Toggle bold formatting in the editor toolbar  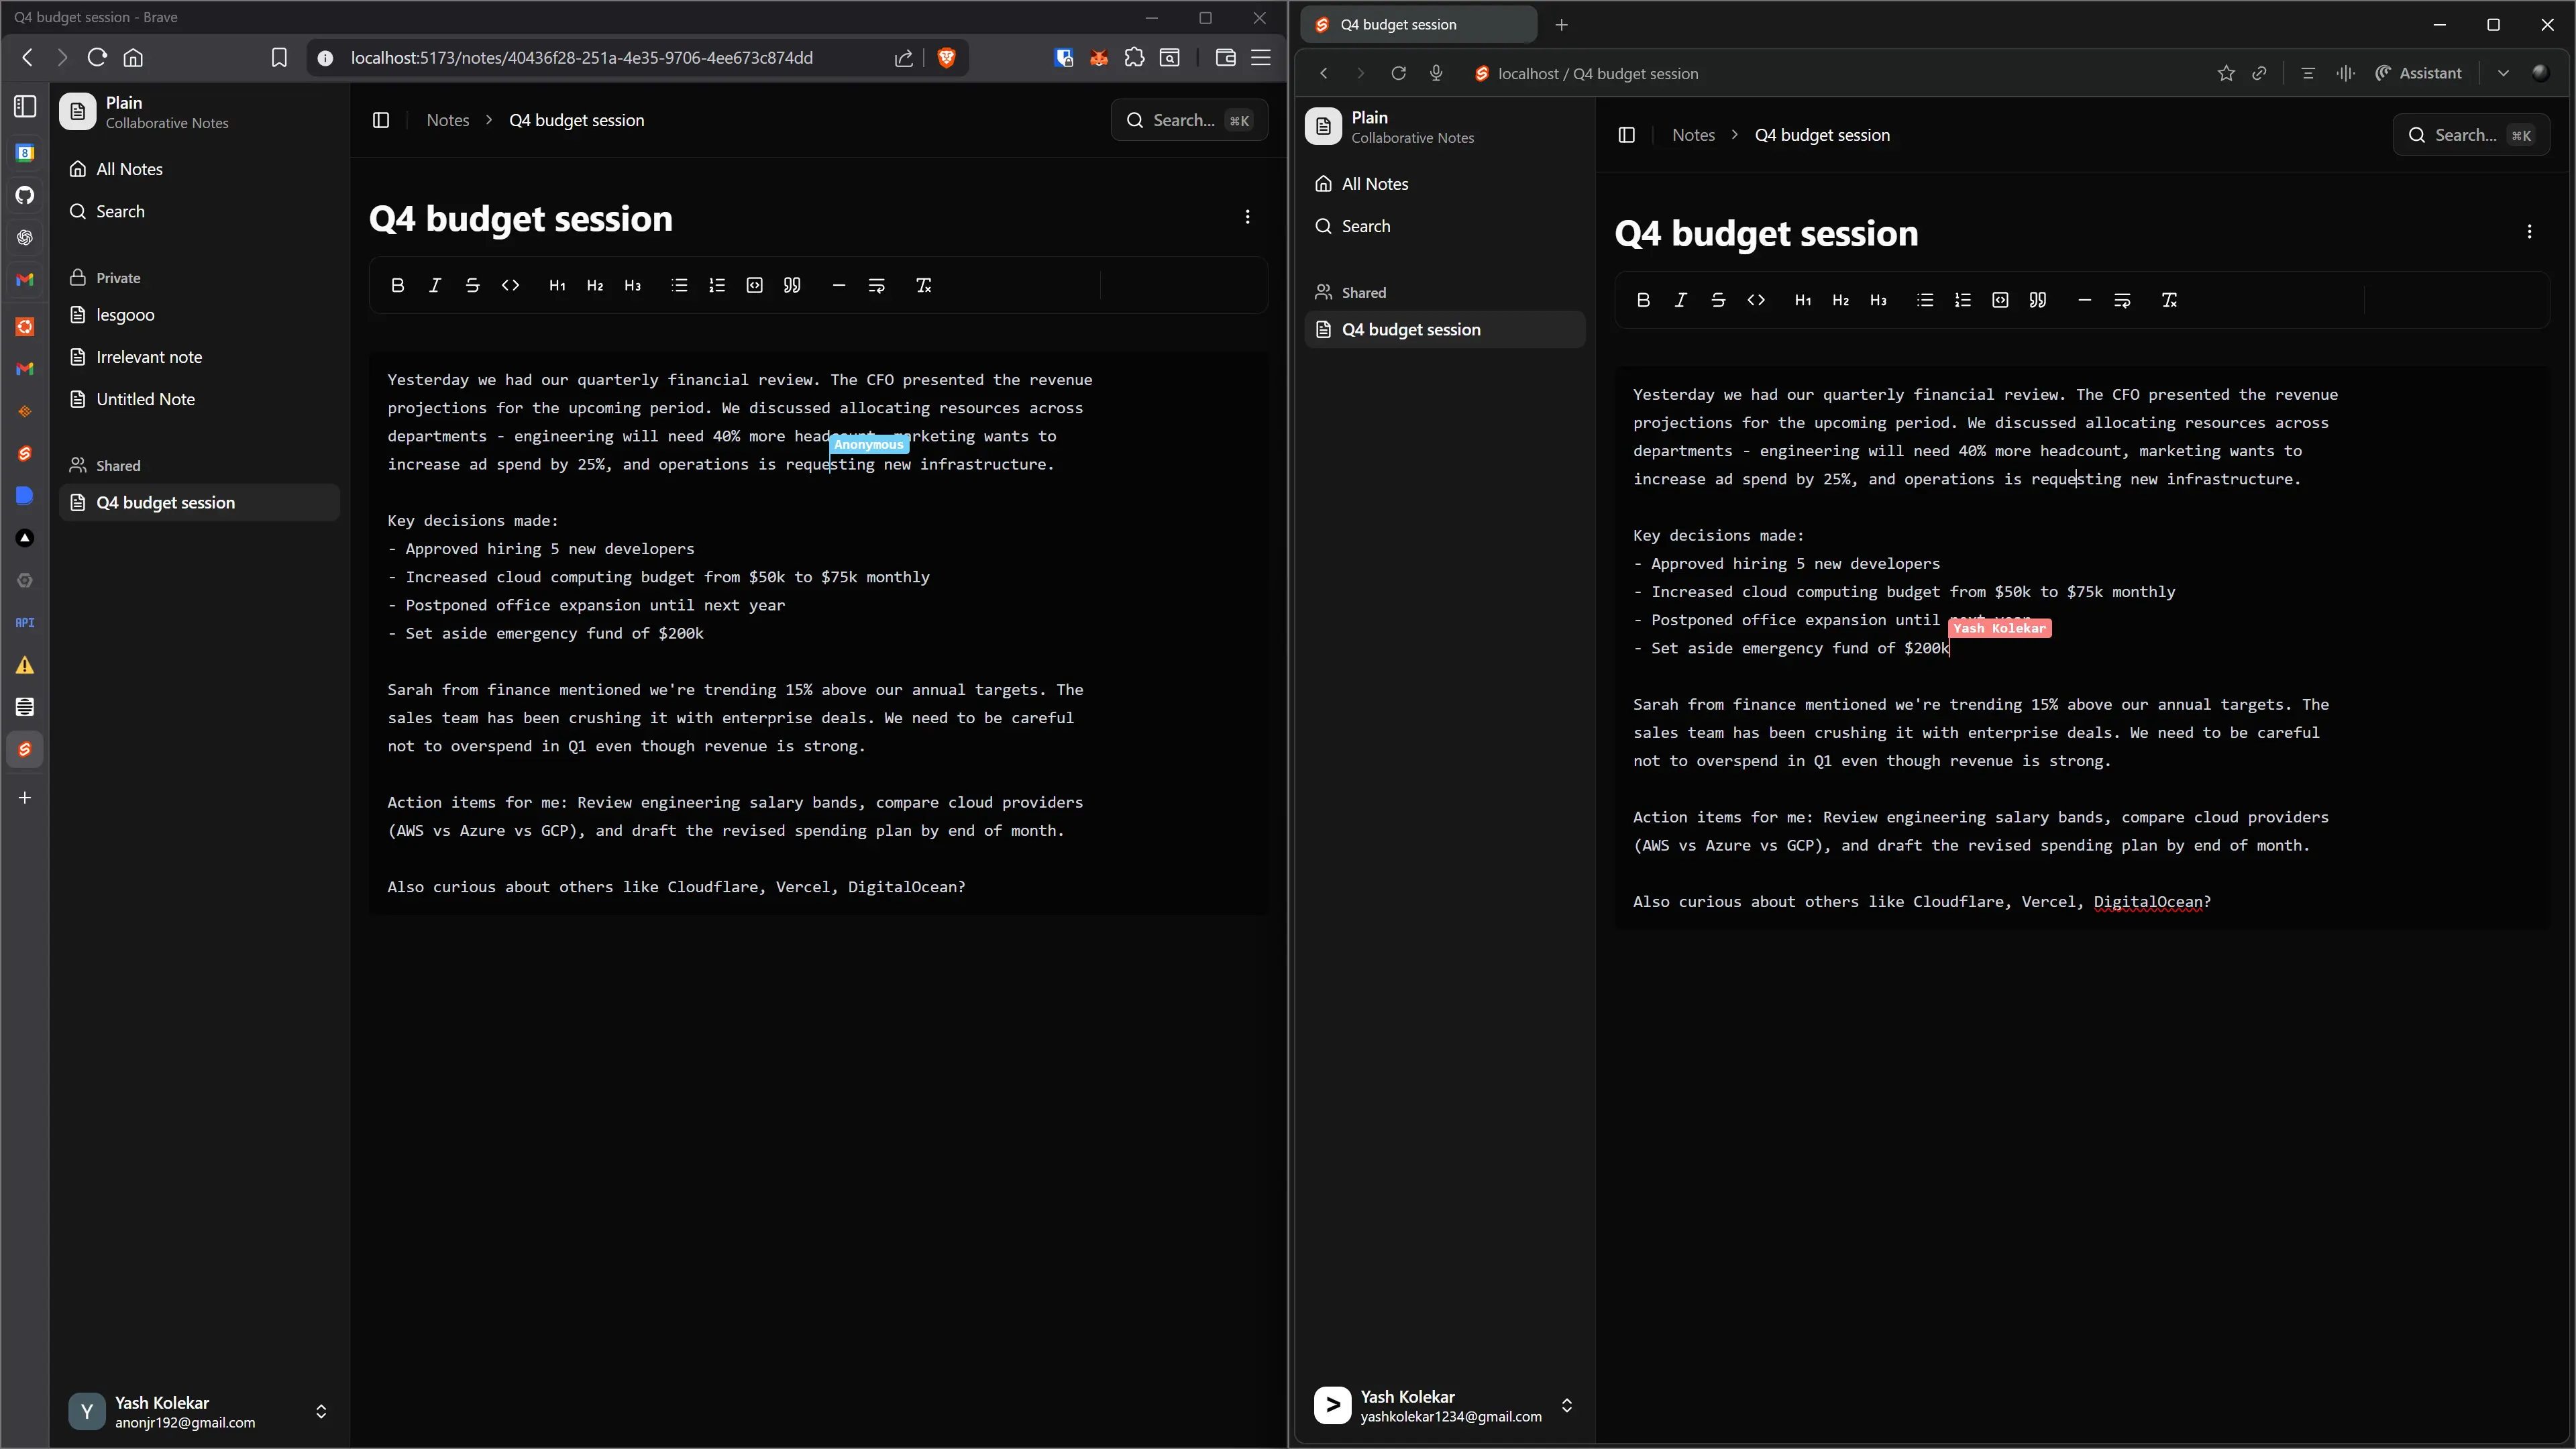(x=398, y=285)
